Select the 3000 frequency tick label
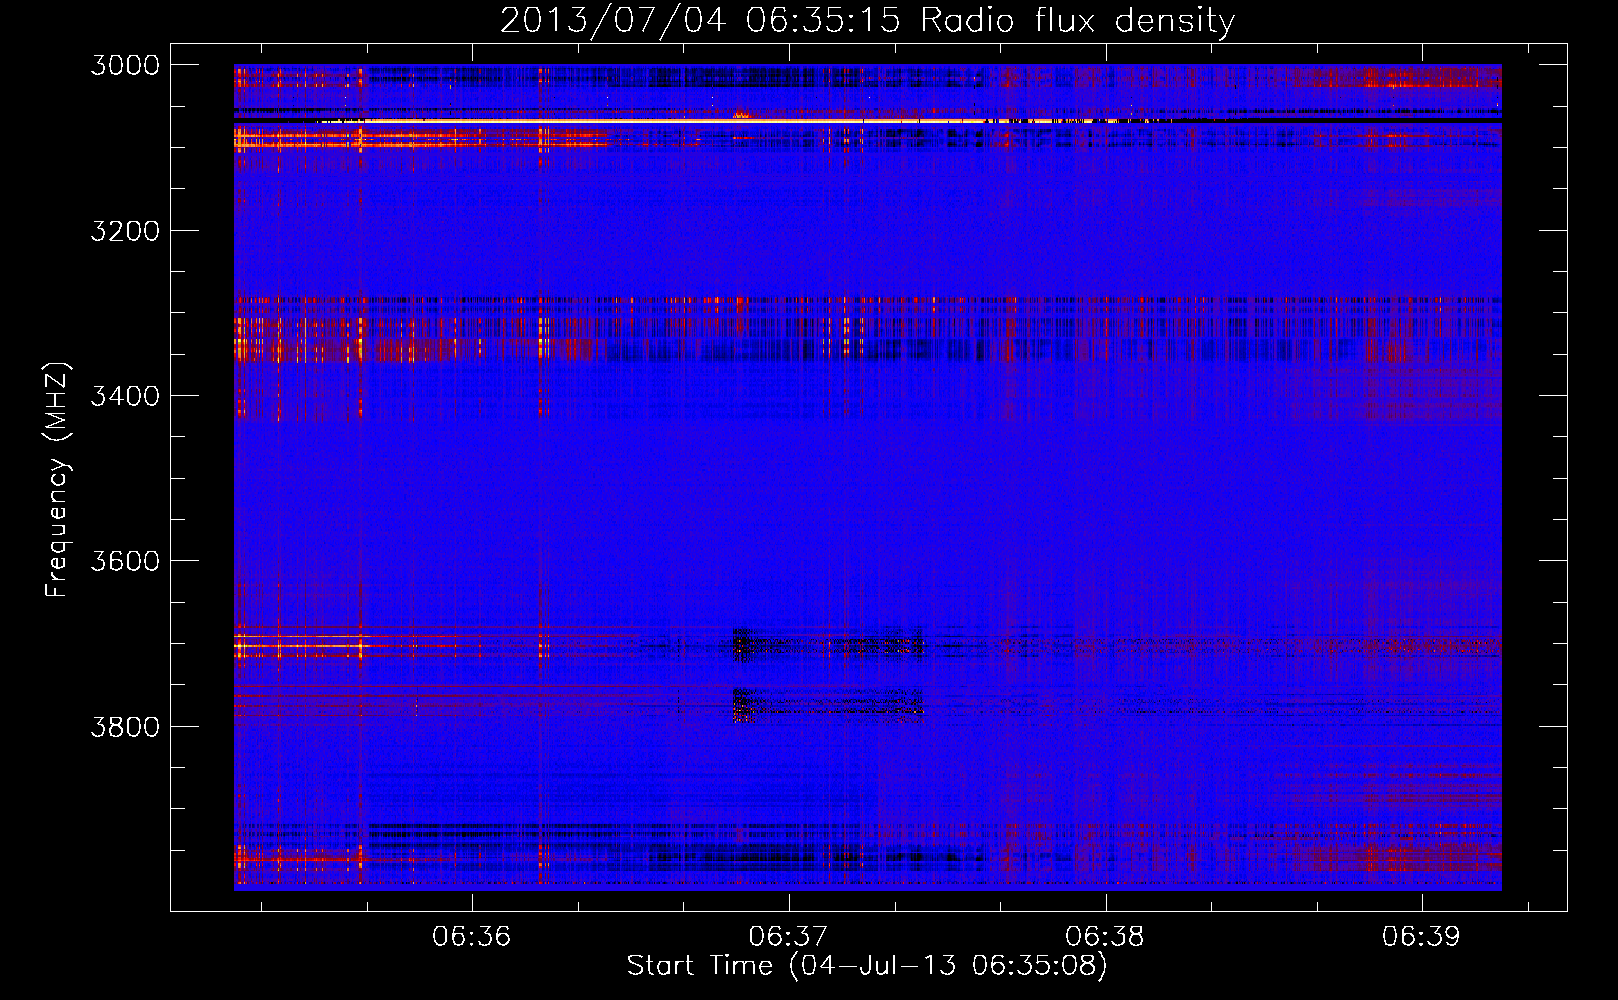 coord(125,65)
